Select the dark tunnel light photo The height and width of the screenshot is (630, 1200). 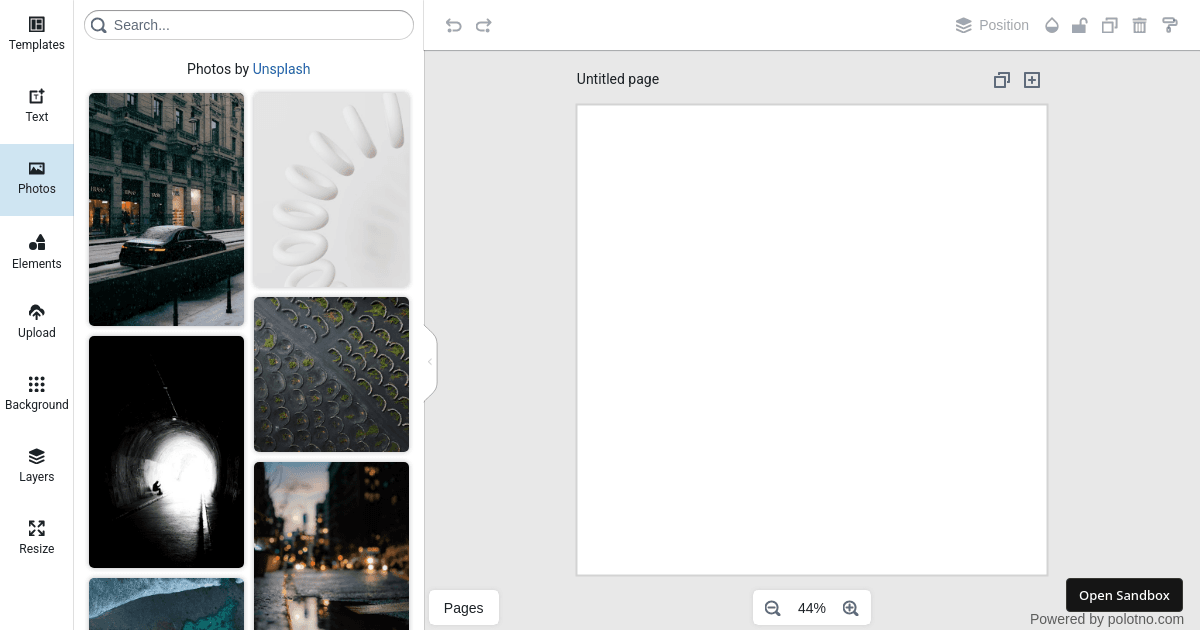point(166,452)
